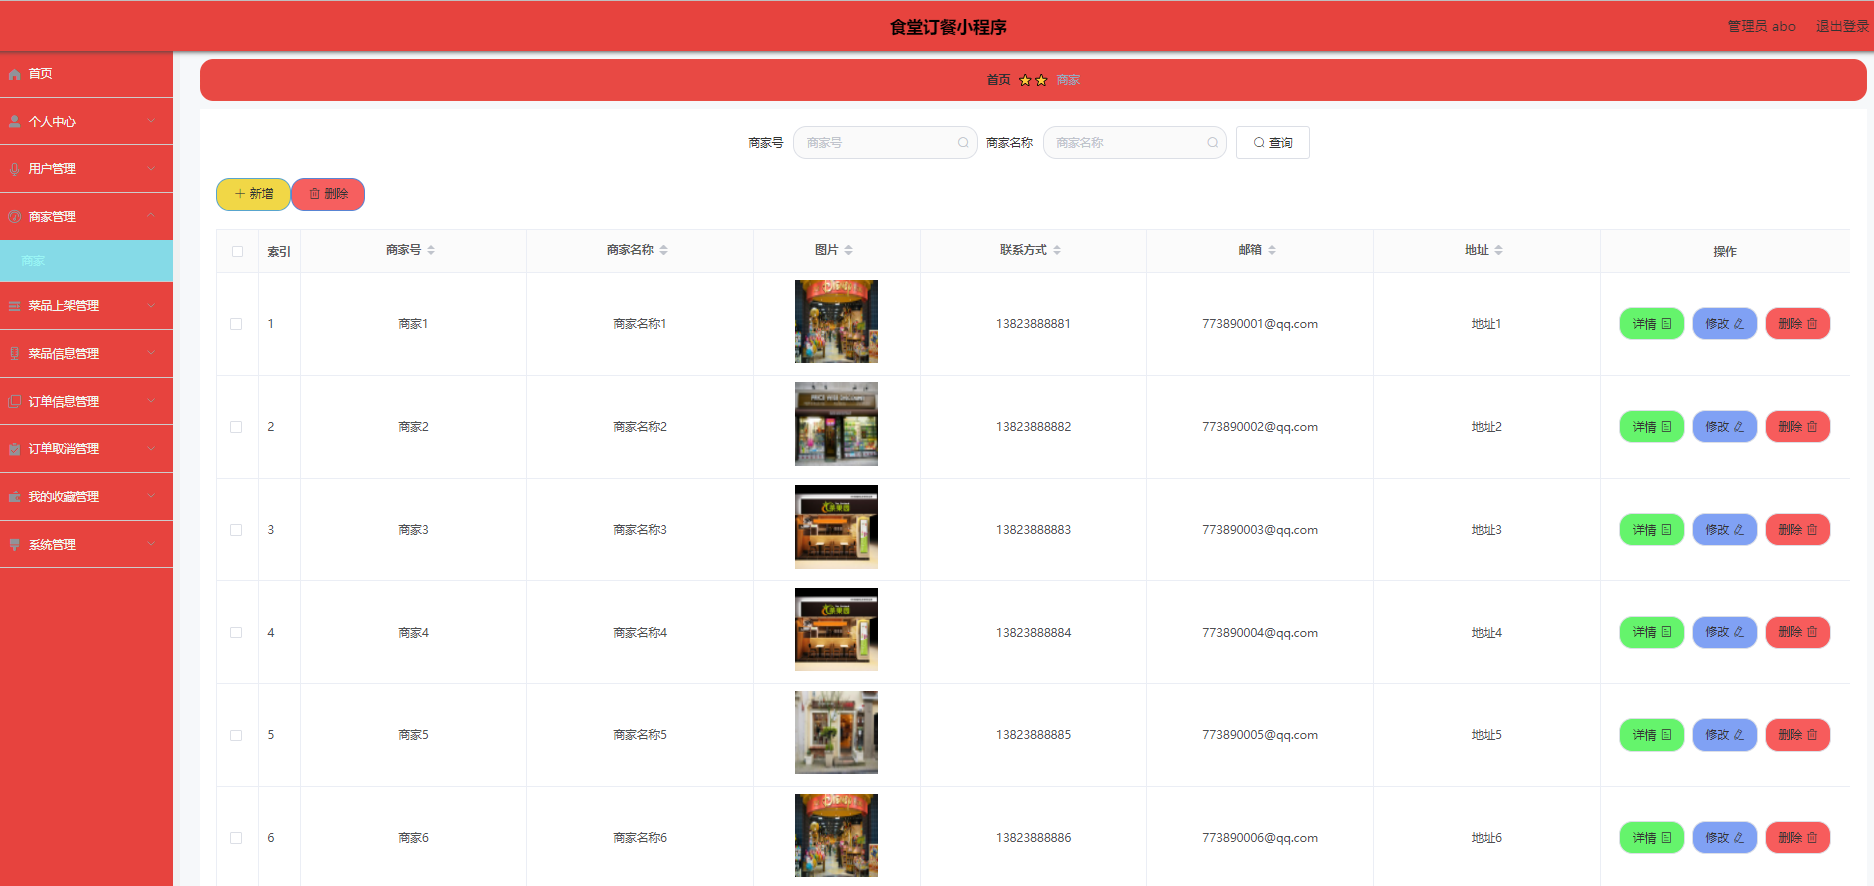The width and height of the screenshot is (1874, 886).
Task: Click the red 删除 batch delete button
Action: 328,194
